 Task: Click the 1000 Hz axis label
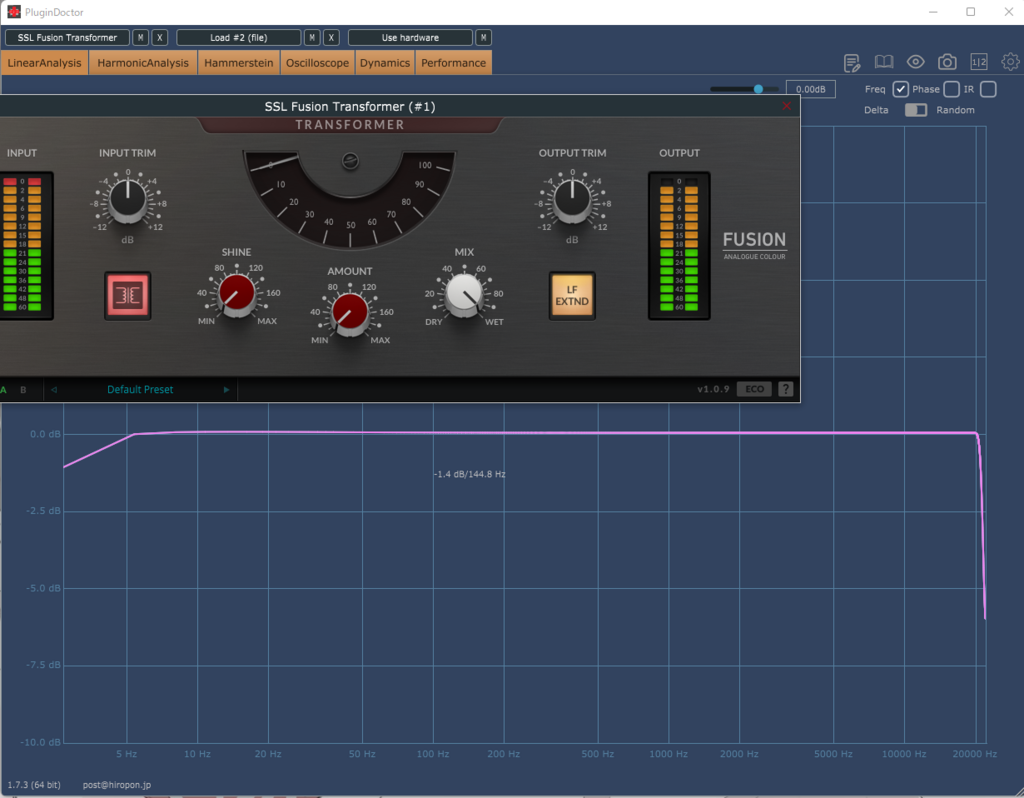[668, 754]
